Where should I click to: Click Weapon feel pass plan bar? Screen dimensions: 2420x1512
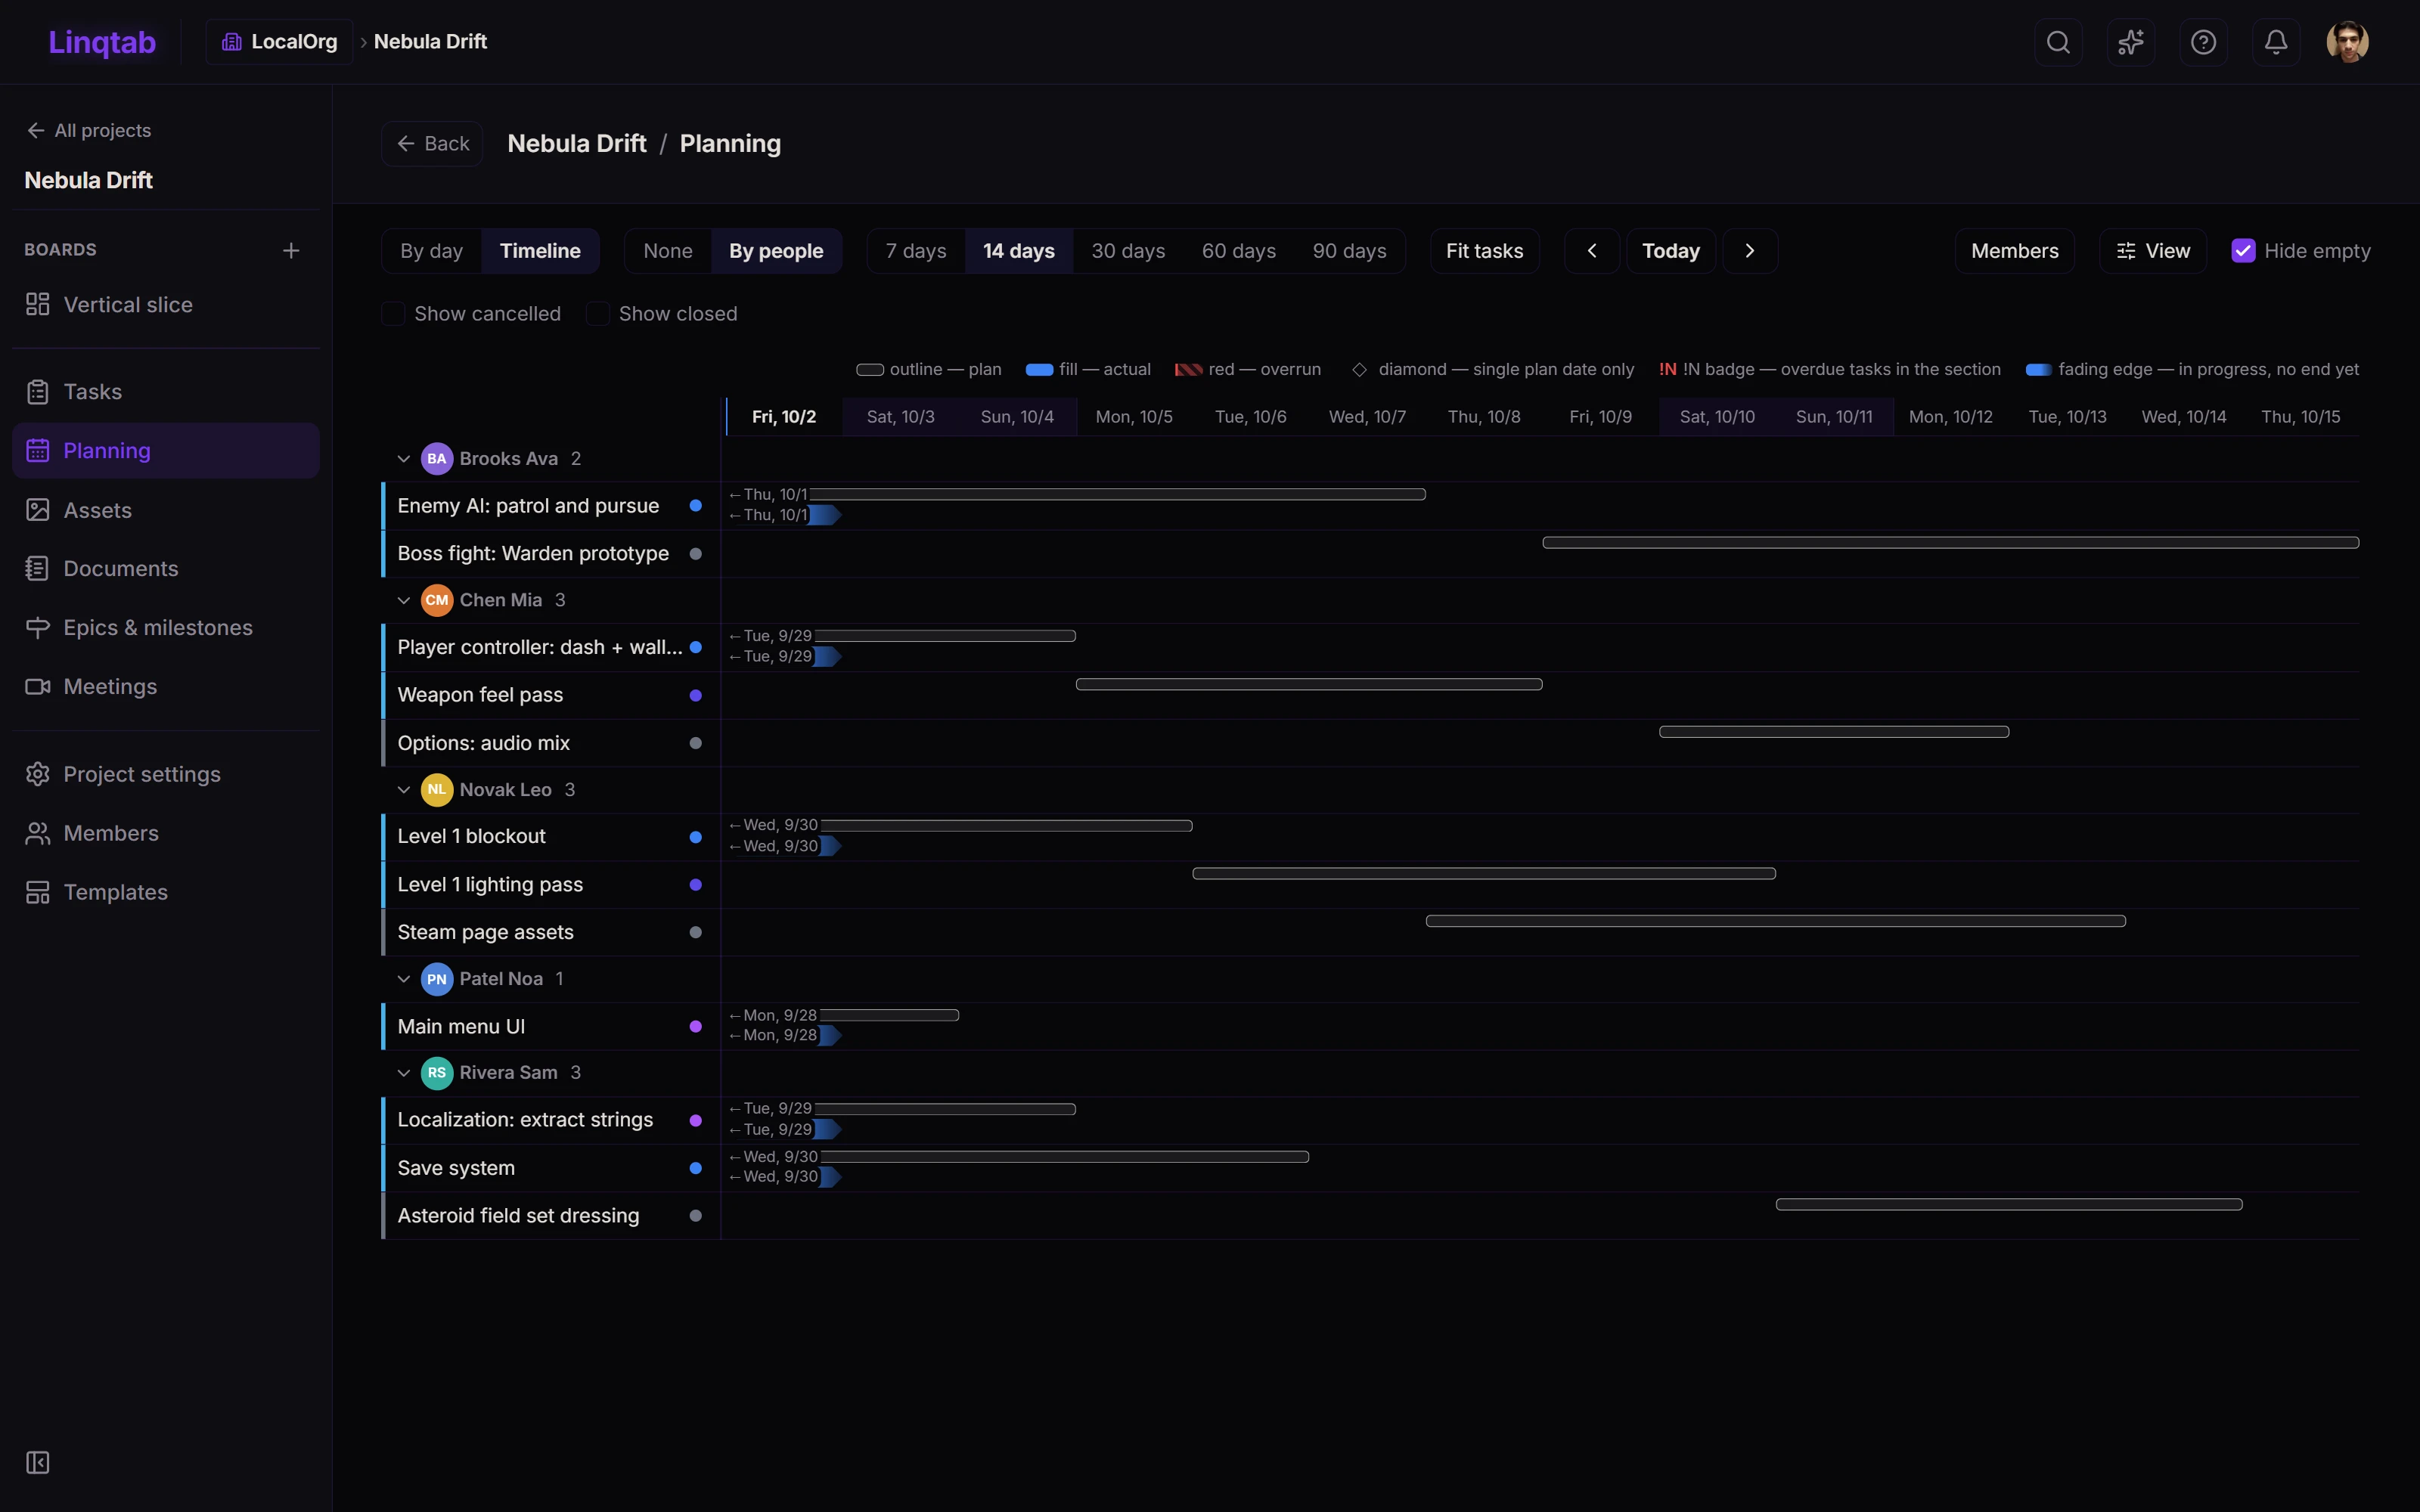1309,684
